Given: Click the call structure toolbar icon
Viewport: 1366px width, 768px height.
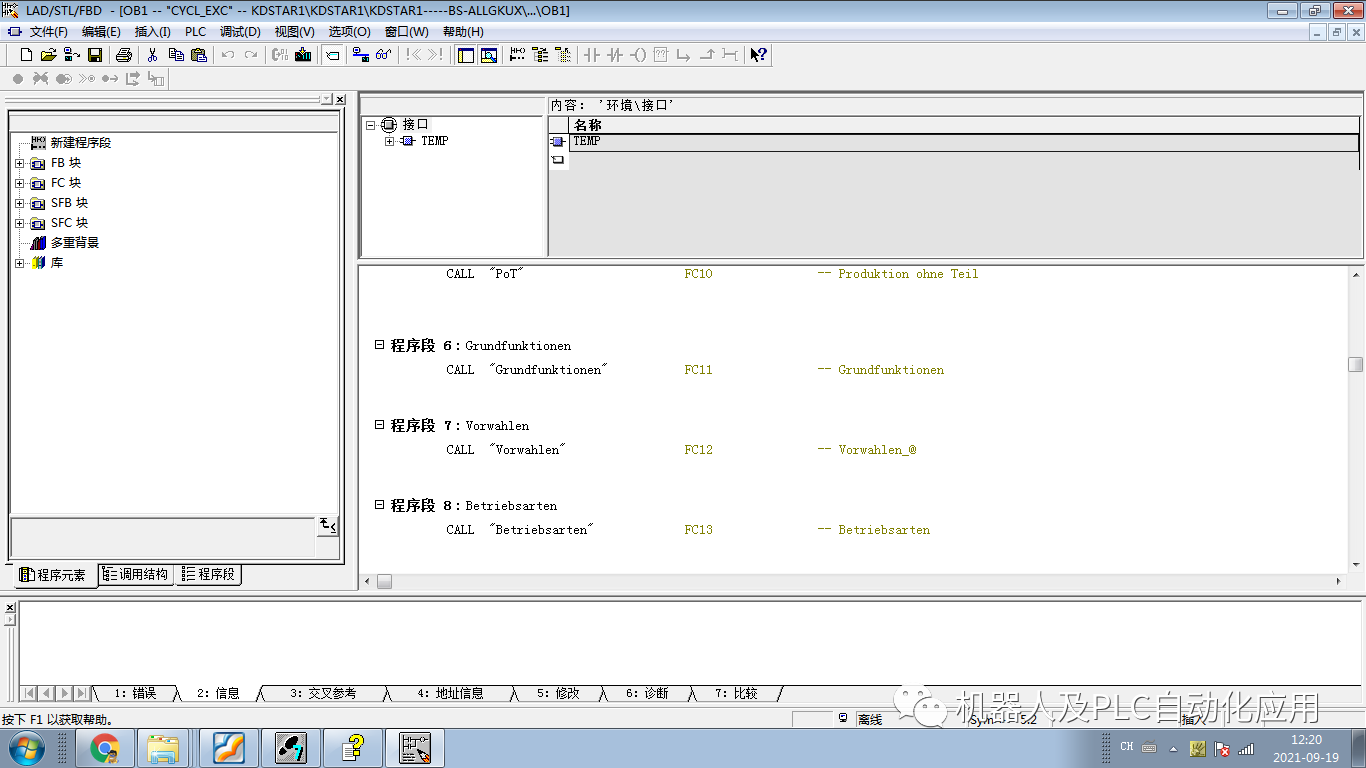Looking at the screenshot, I should coord(540,55).
